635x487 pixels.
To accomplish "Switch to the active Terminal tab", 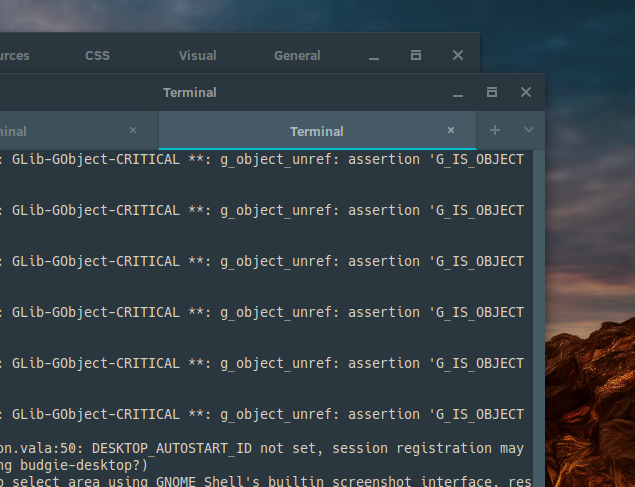I will (x=317, y=131).
